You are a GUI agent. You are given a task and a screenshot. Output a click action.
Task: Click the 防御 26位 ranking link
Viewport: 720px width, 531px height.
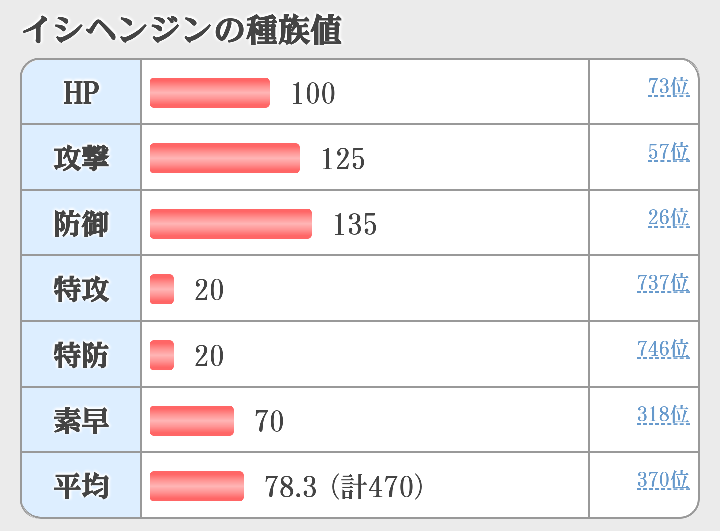coord(668,218)
